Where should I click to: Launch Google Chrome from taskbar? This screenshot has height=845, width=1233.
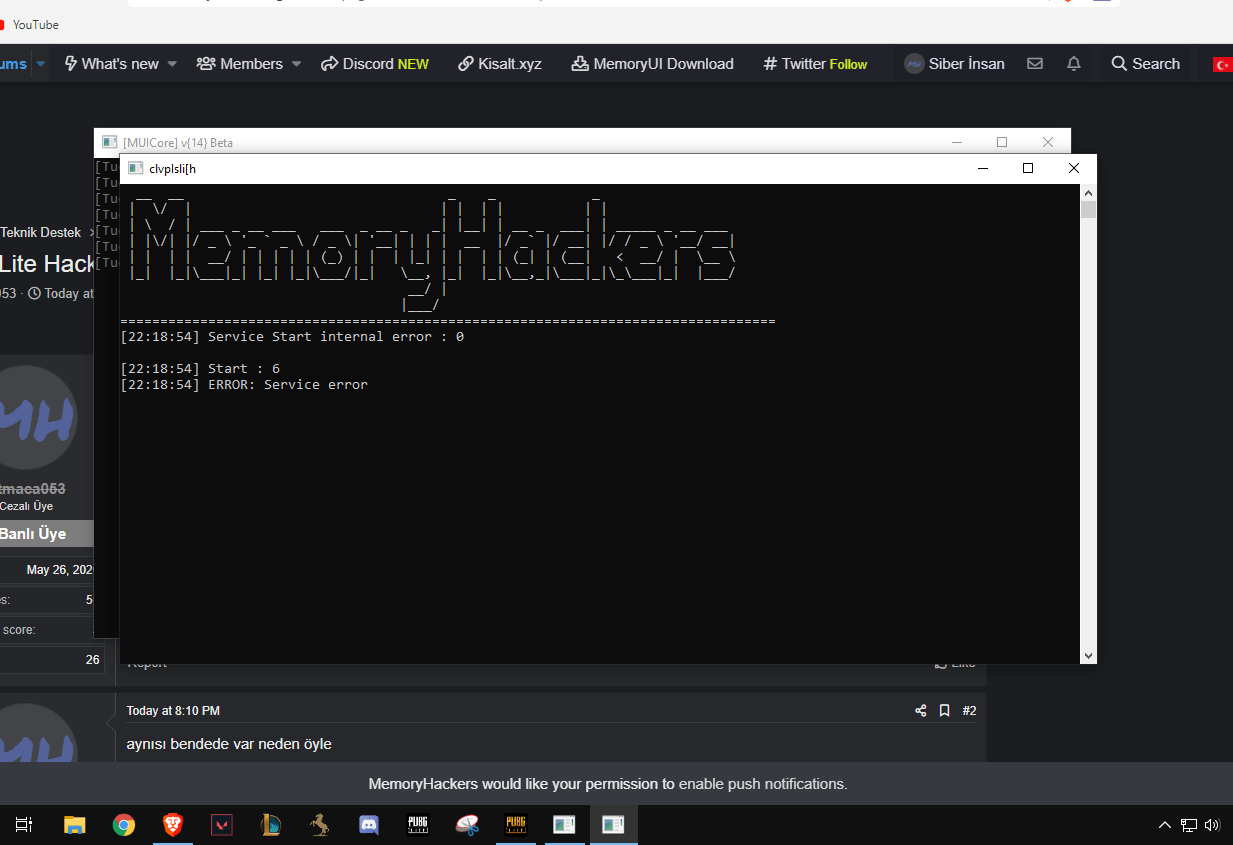(x=124, y=825)
